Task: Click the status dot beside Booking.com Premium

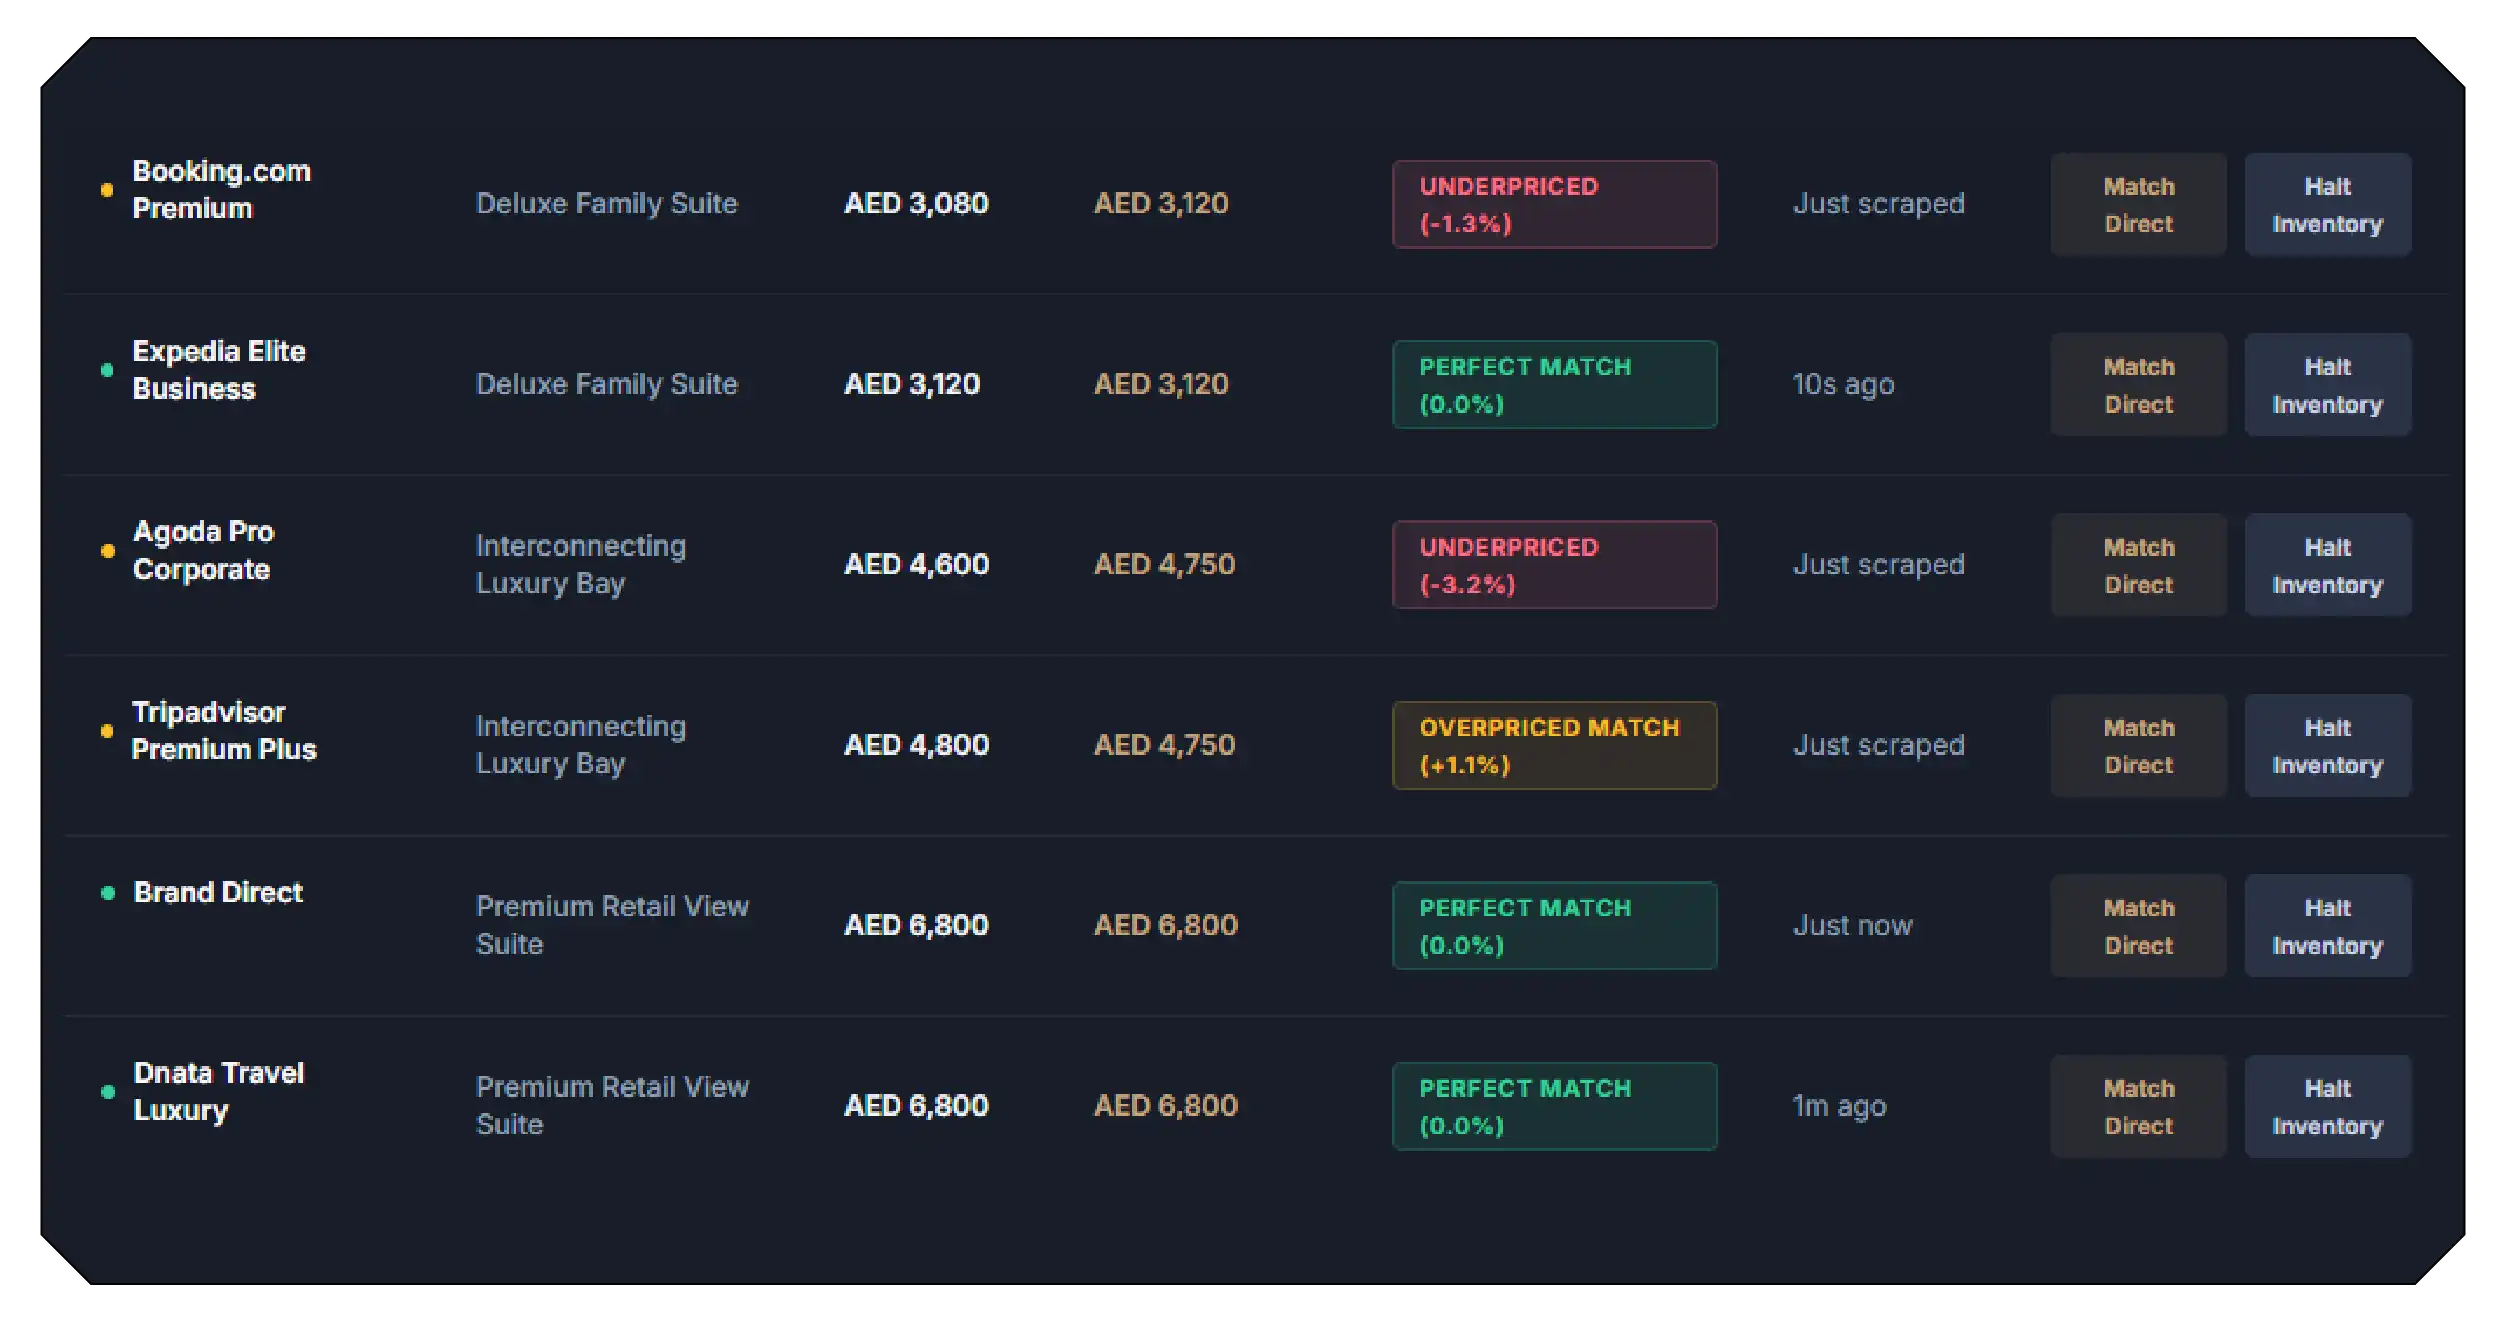Action: click(x=107, y=190)
